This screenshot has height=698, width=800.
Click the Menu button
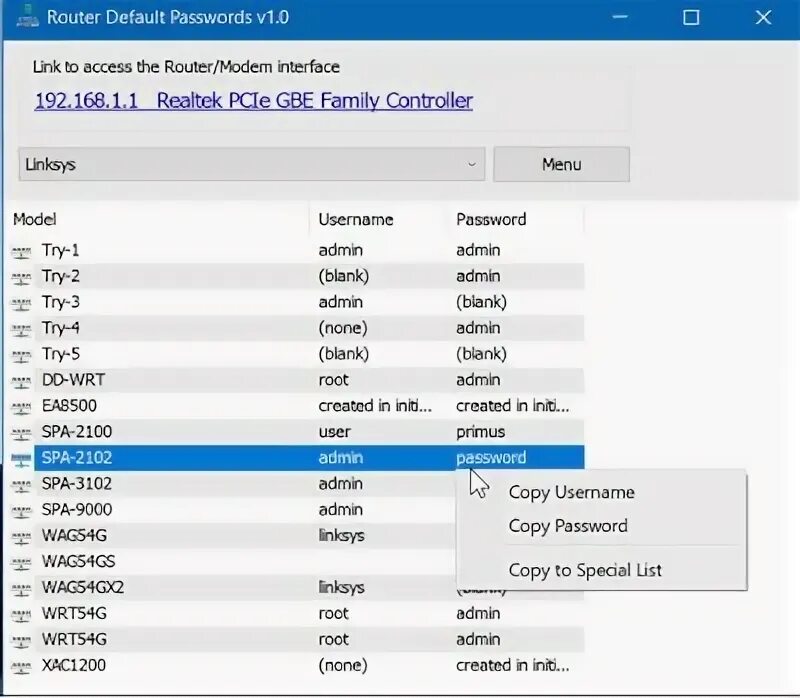(561, 164)
